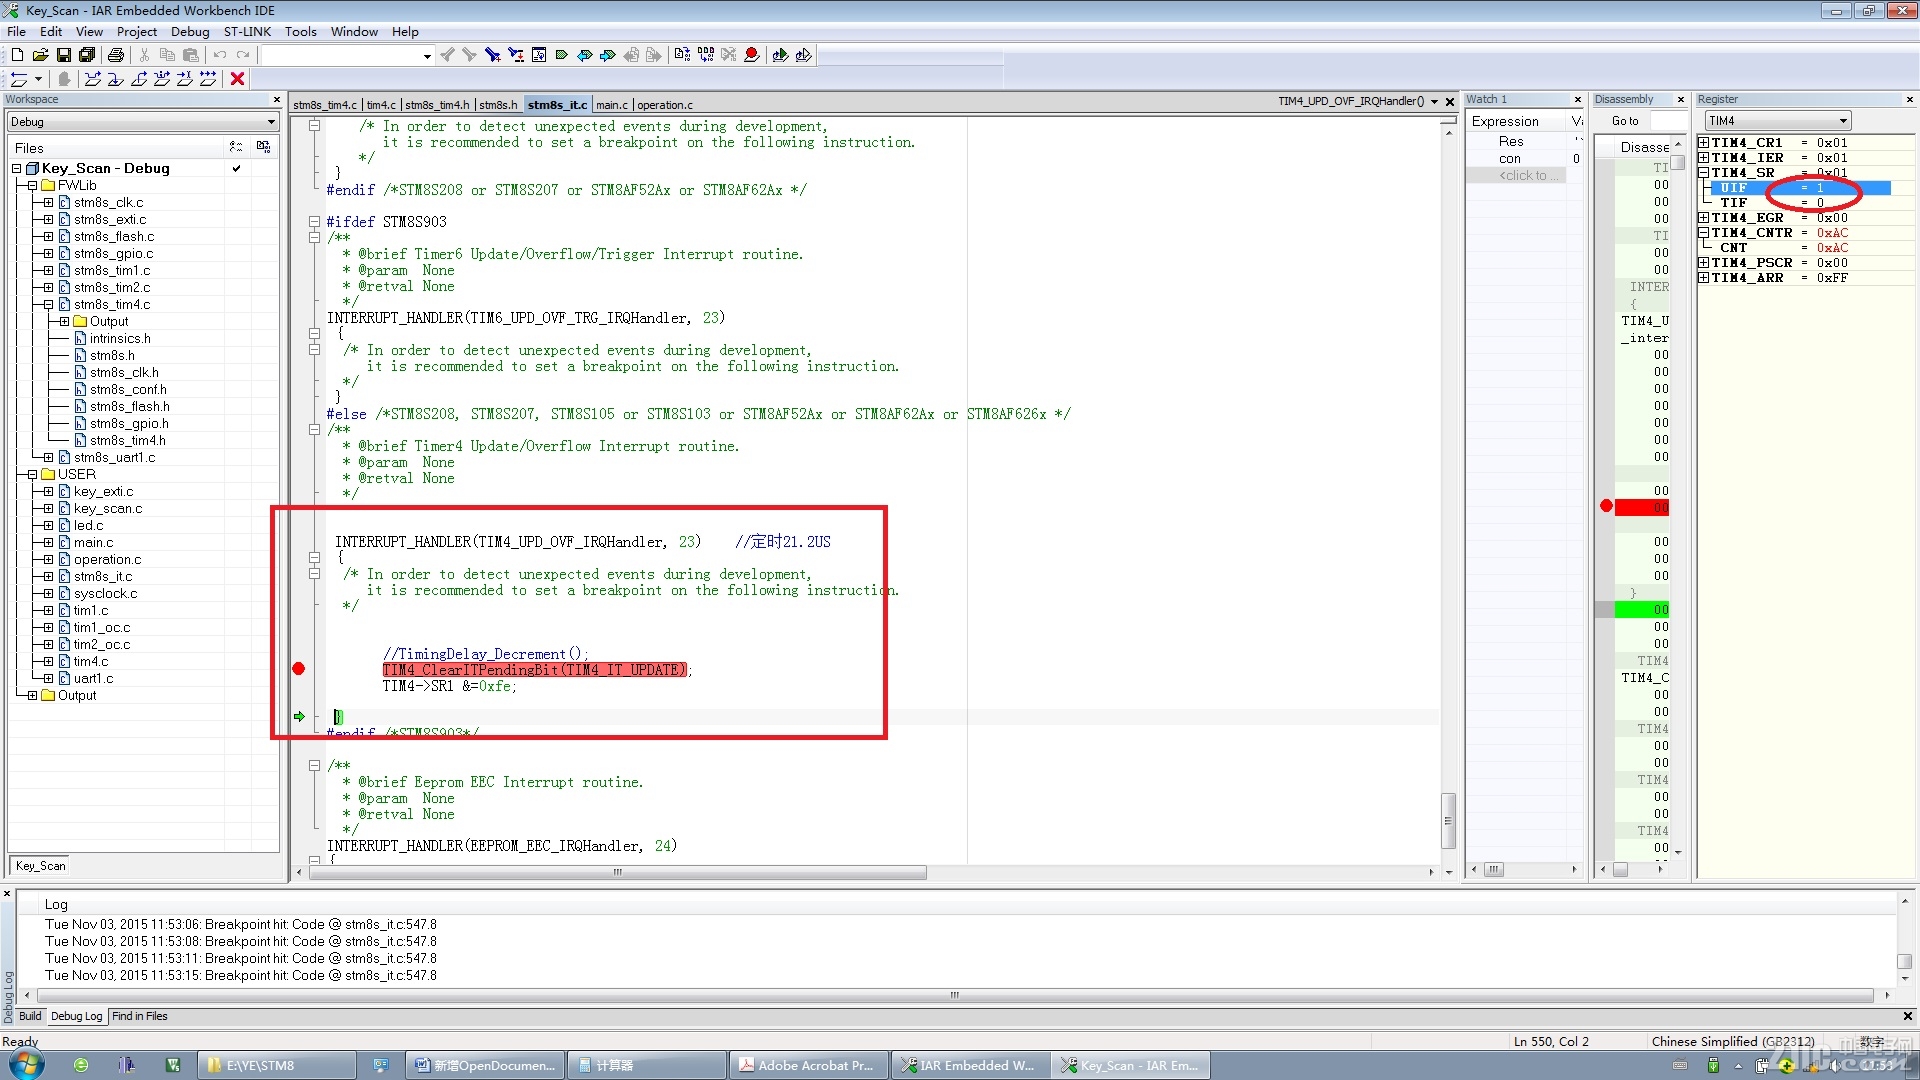Open the workspace configuration Debug dropdown
Image resolution: width=1920 pixels, height=1080 pixels.
[x=142, y=122]
